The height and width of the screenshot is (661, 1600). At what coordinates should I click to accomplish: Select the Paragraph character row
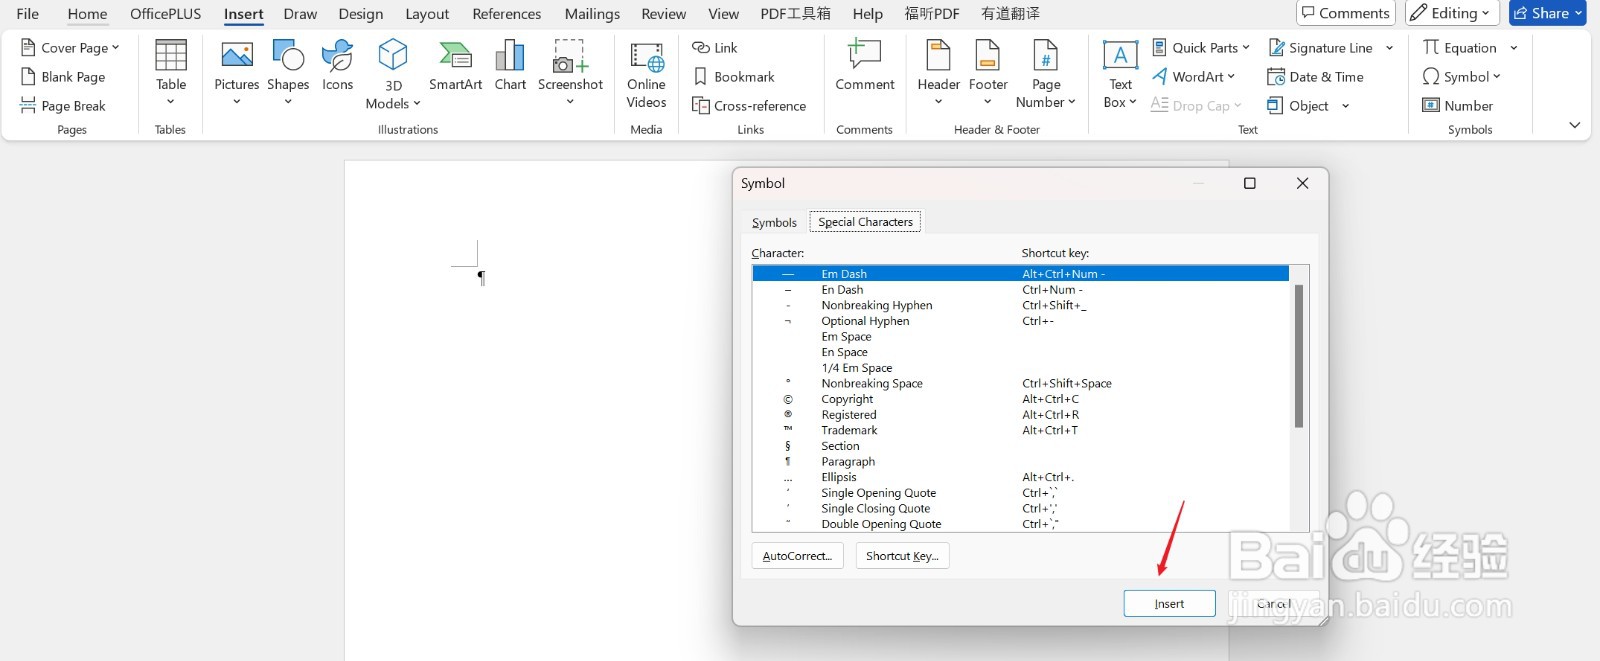[x=1021, y=462]
